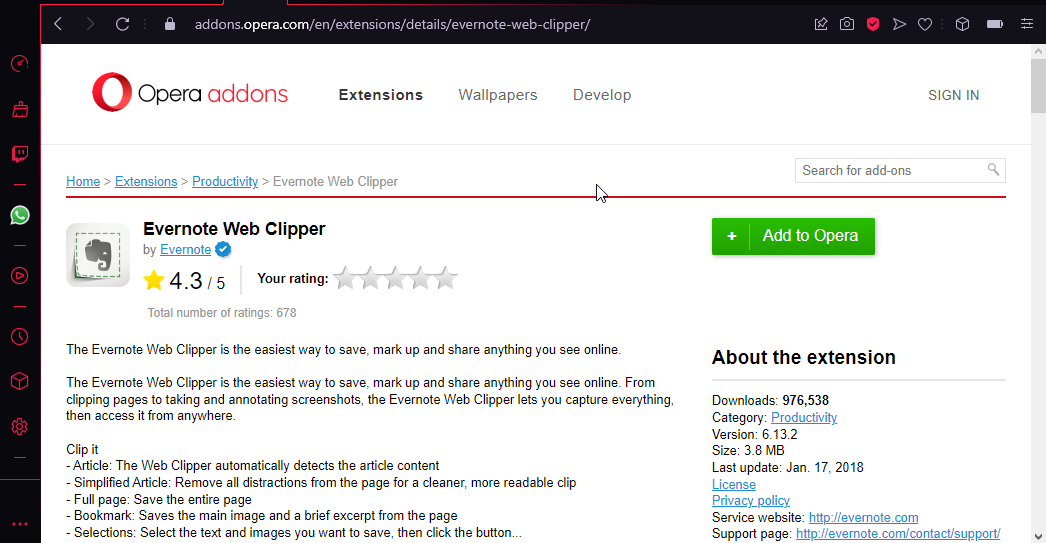Open the License link
This screenshot has width=1046, height=543.
tap(734, 484)
